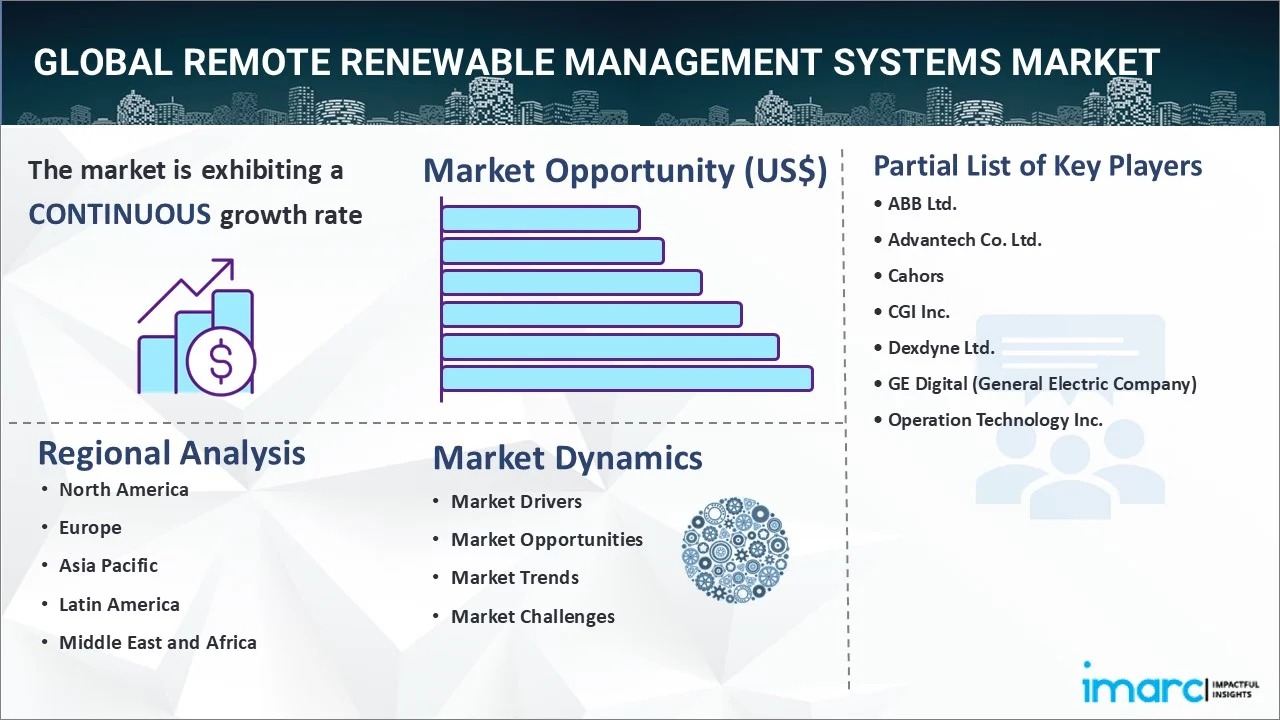1280x720 pixels.
Task: Click the Market Opportunity (US$) heading
Action: pyautogui.click(x=625, y=171)
